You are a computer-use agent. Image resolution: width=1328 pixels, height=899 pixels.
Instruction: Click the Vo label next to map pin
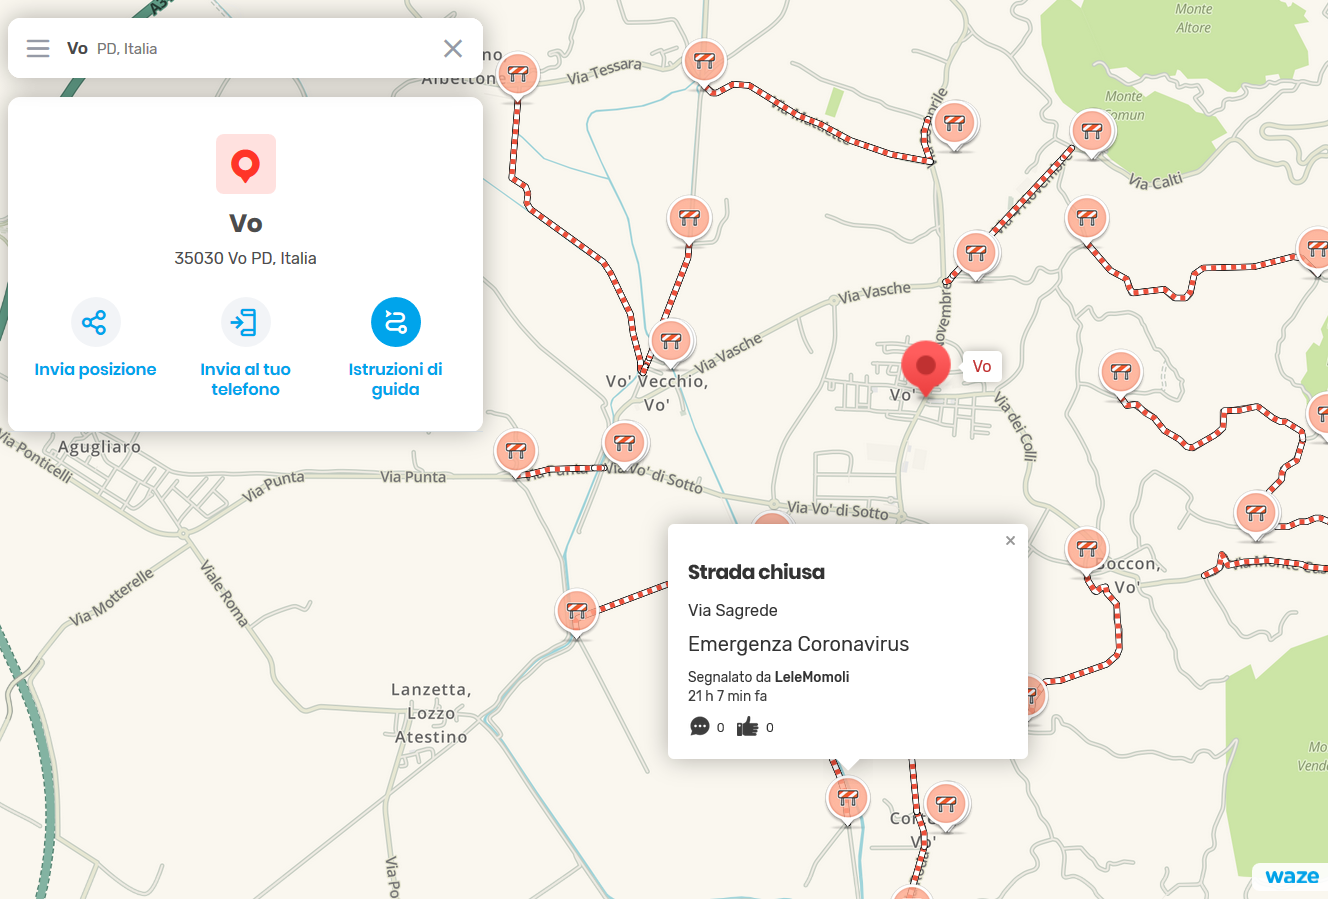tap(982, 366)
